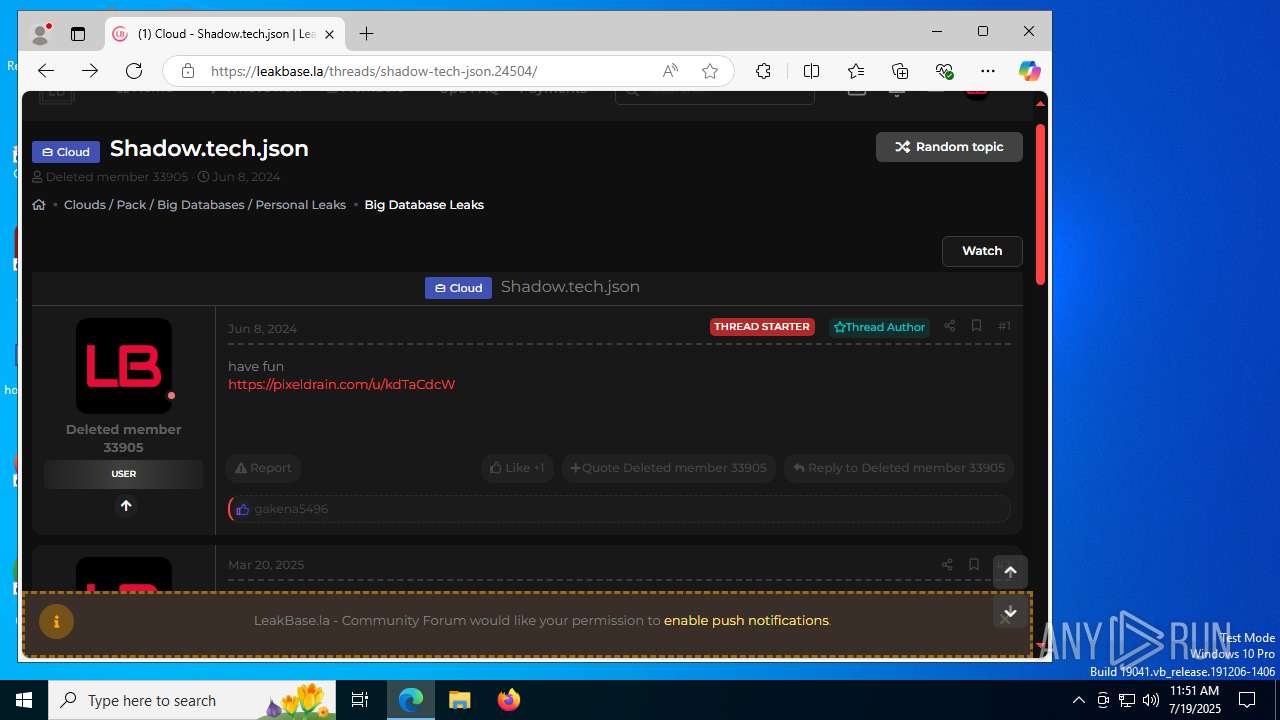Open Favorites list icon
Screen dimensions: 1280x720
[x=856, y=71]
